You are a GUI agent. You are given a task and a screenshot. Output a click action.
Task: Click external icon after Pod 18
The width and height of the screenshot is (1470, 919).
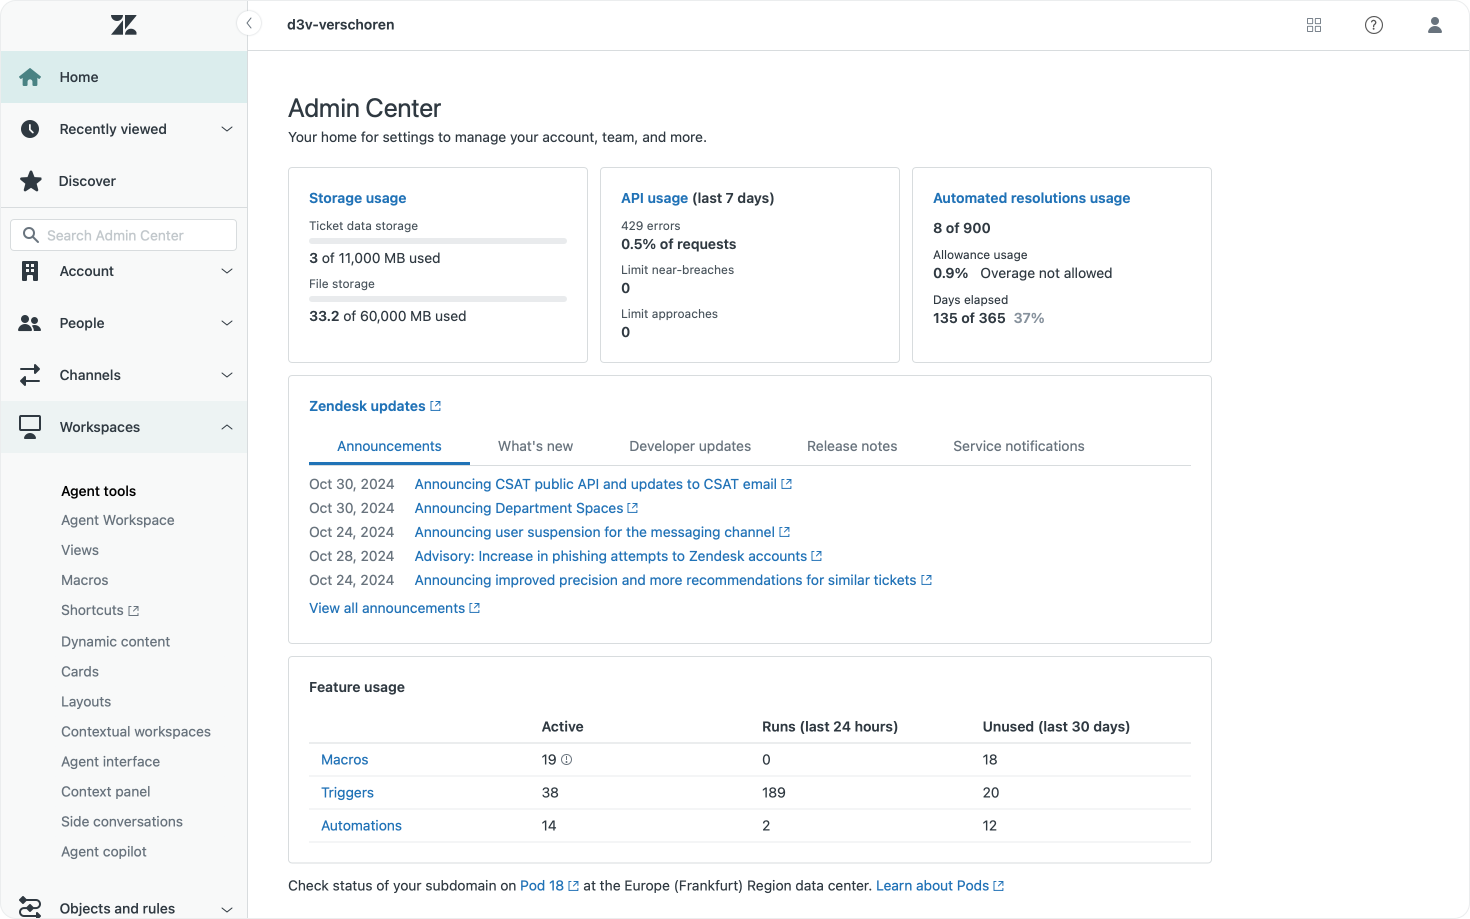pyautogui.click(x=573, y=886)
